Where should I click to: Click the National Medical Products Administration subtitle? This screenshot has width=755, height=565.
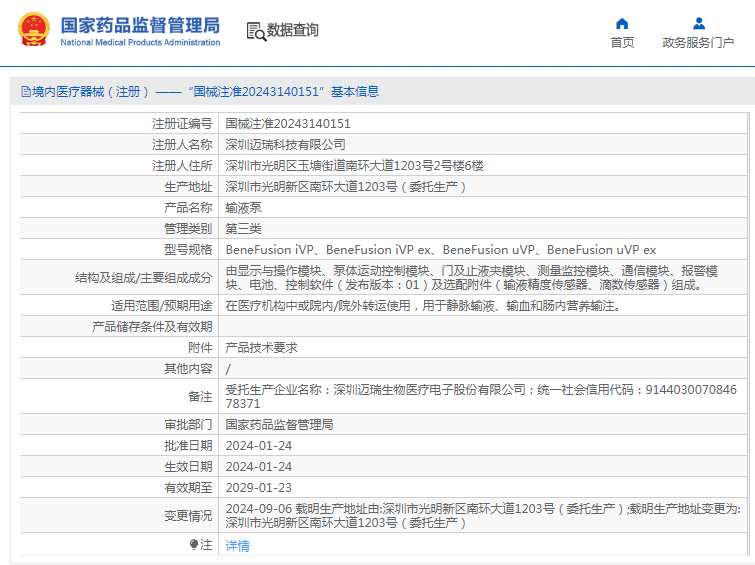(x=140, y=43)
